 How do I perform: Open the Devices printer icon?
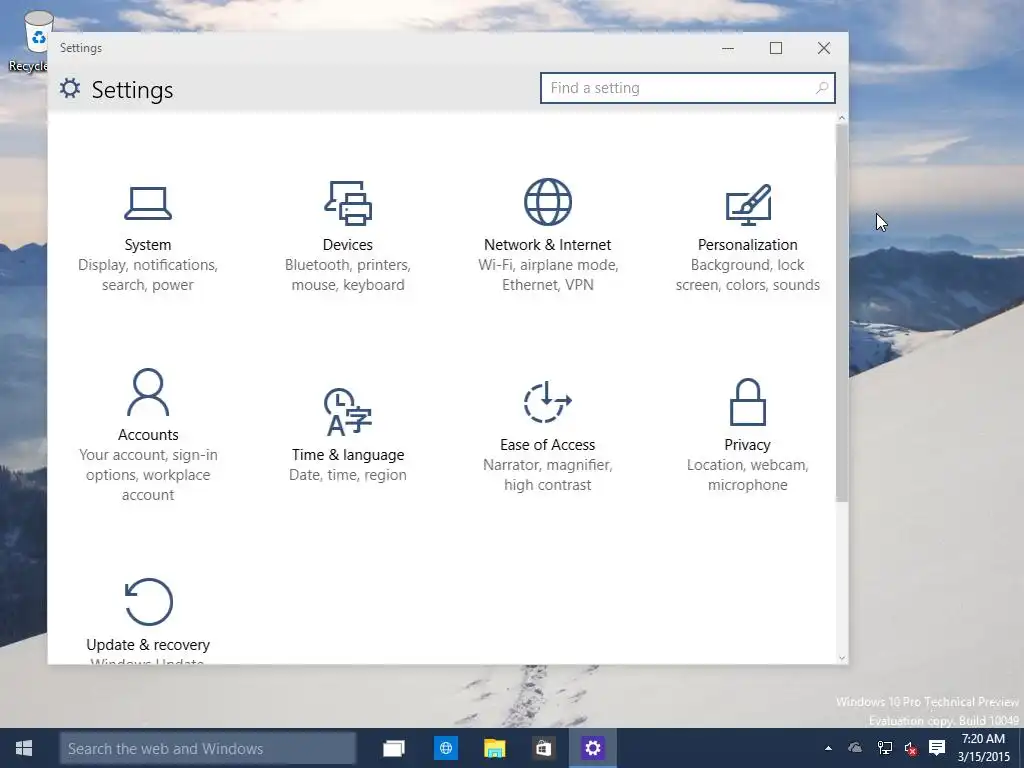[x=348, y=203]
